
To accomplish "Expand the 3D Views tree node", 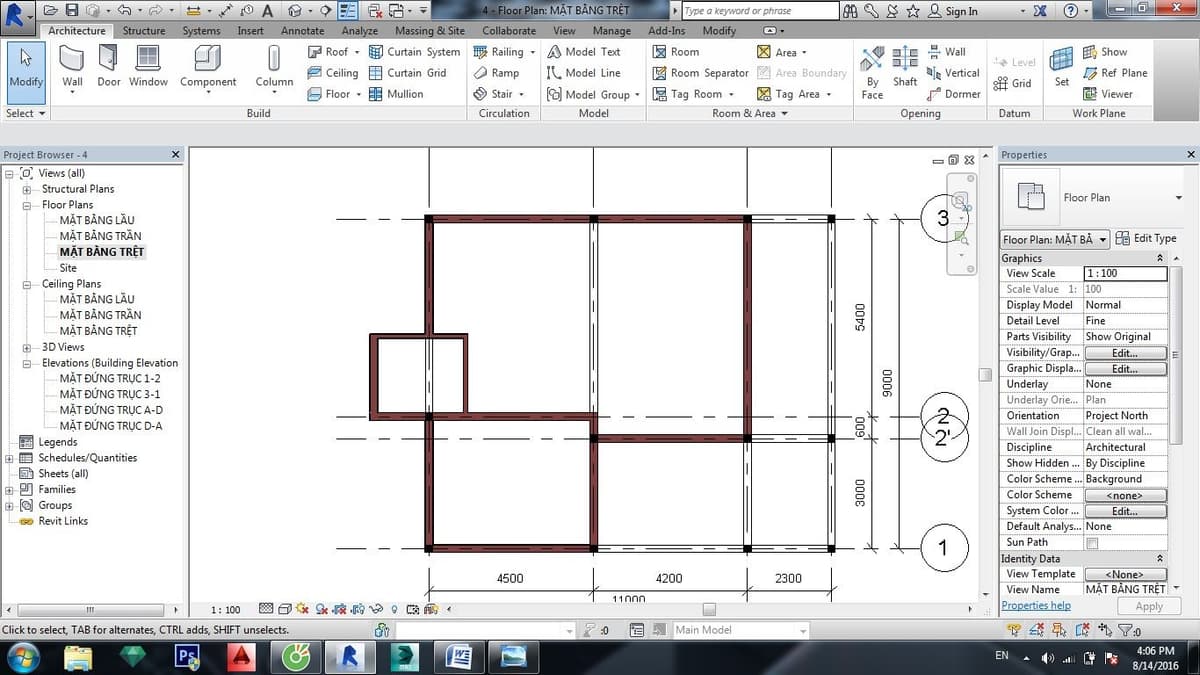I will pyautogui.click(x=26, y=347).
